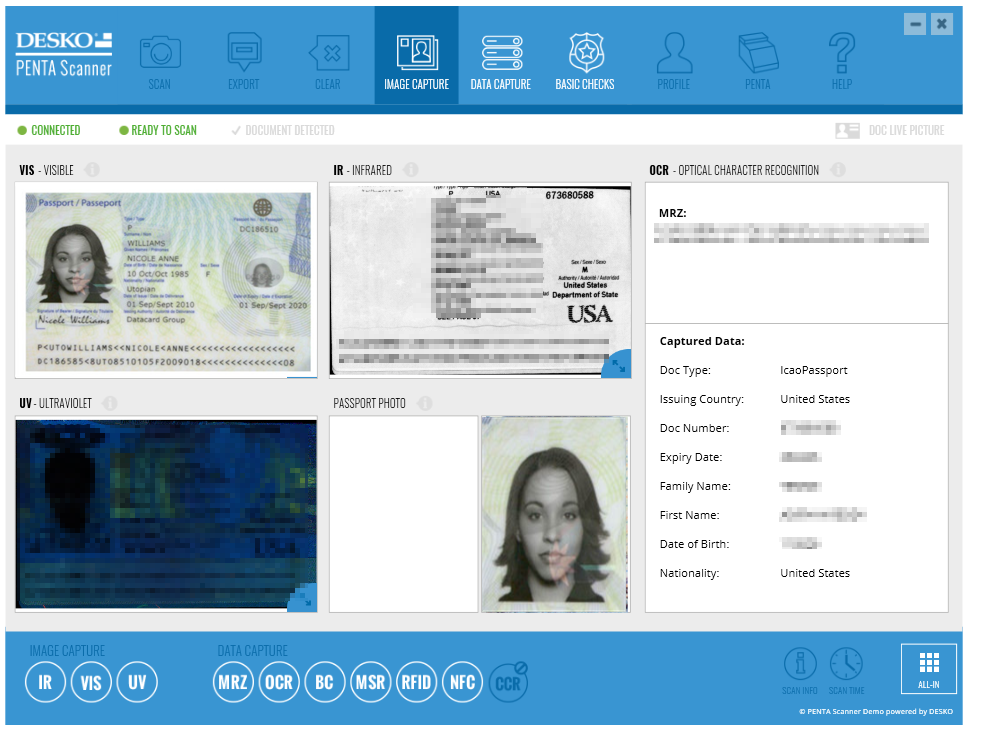
Task: Open the EXPORT function
Action: [243, 55]
